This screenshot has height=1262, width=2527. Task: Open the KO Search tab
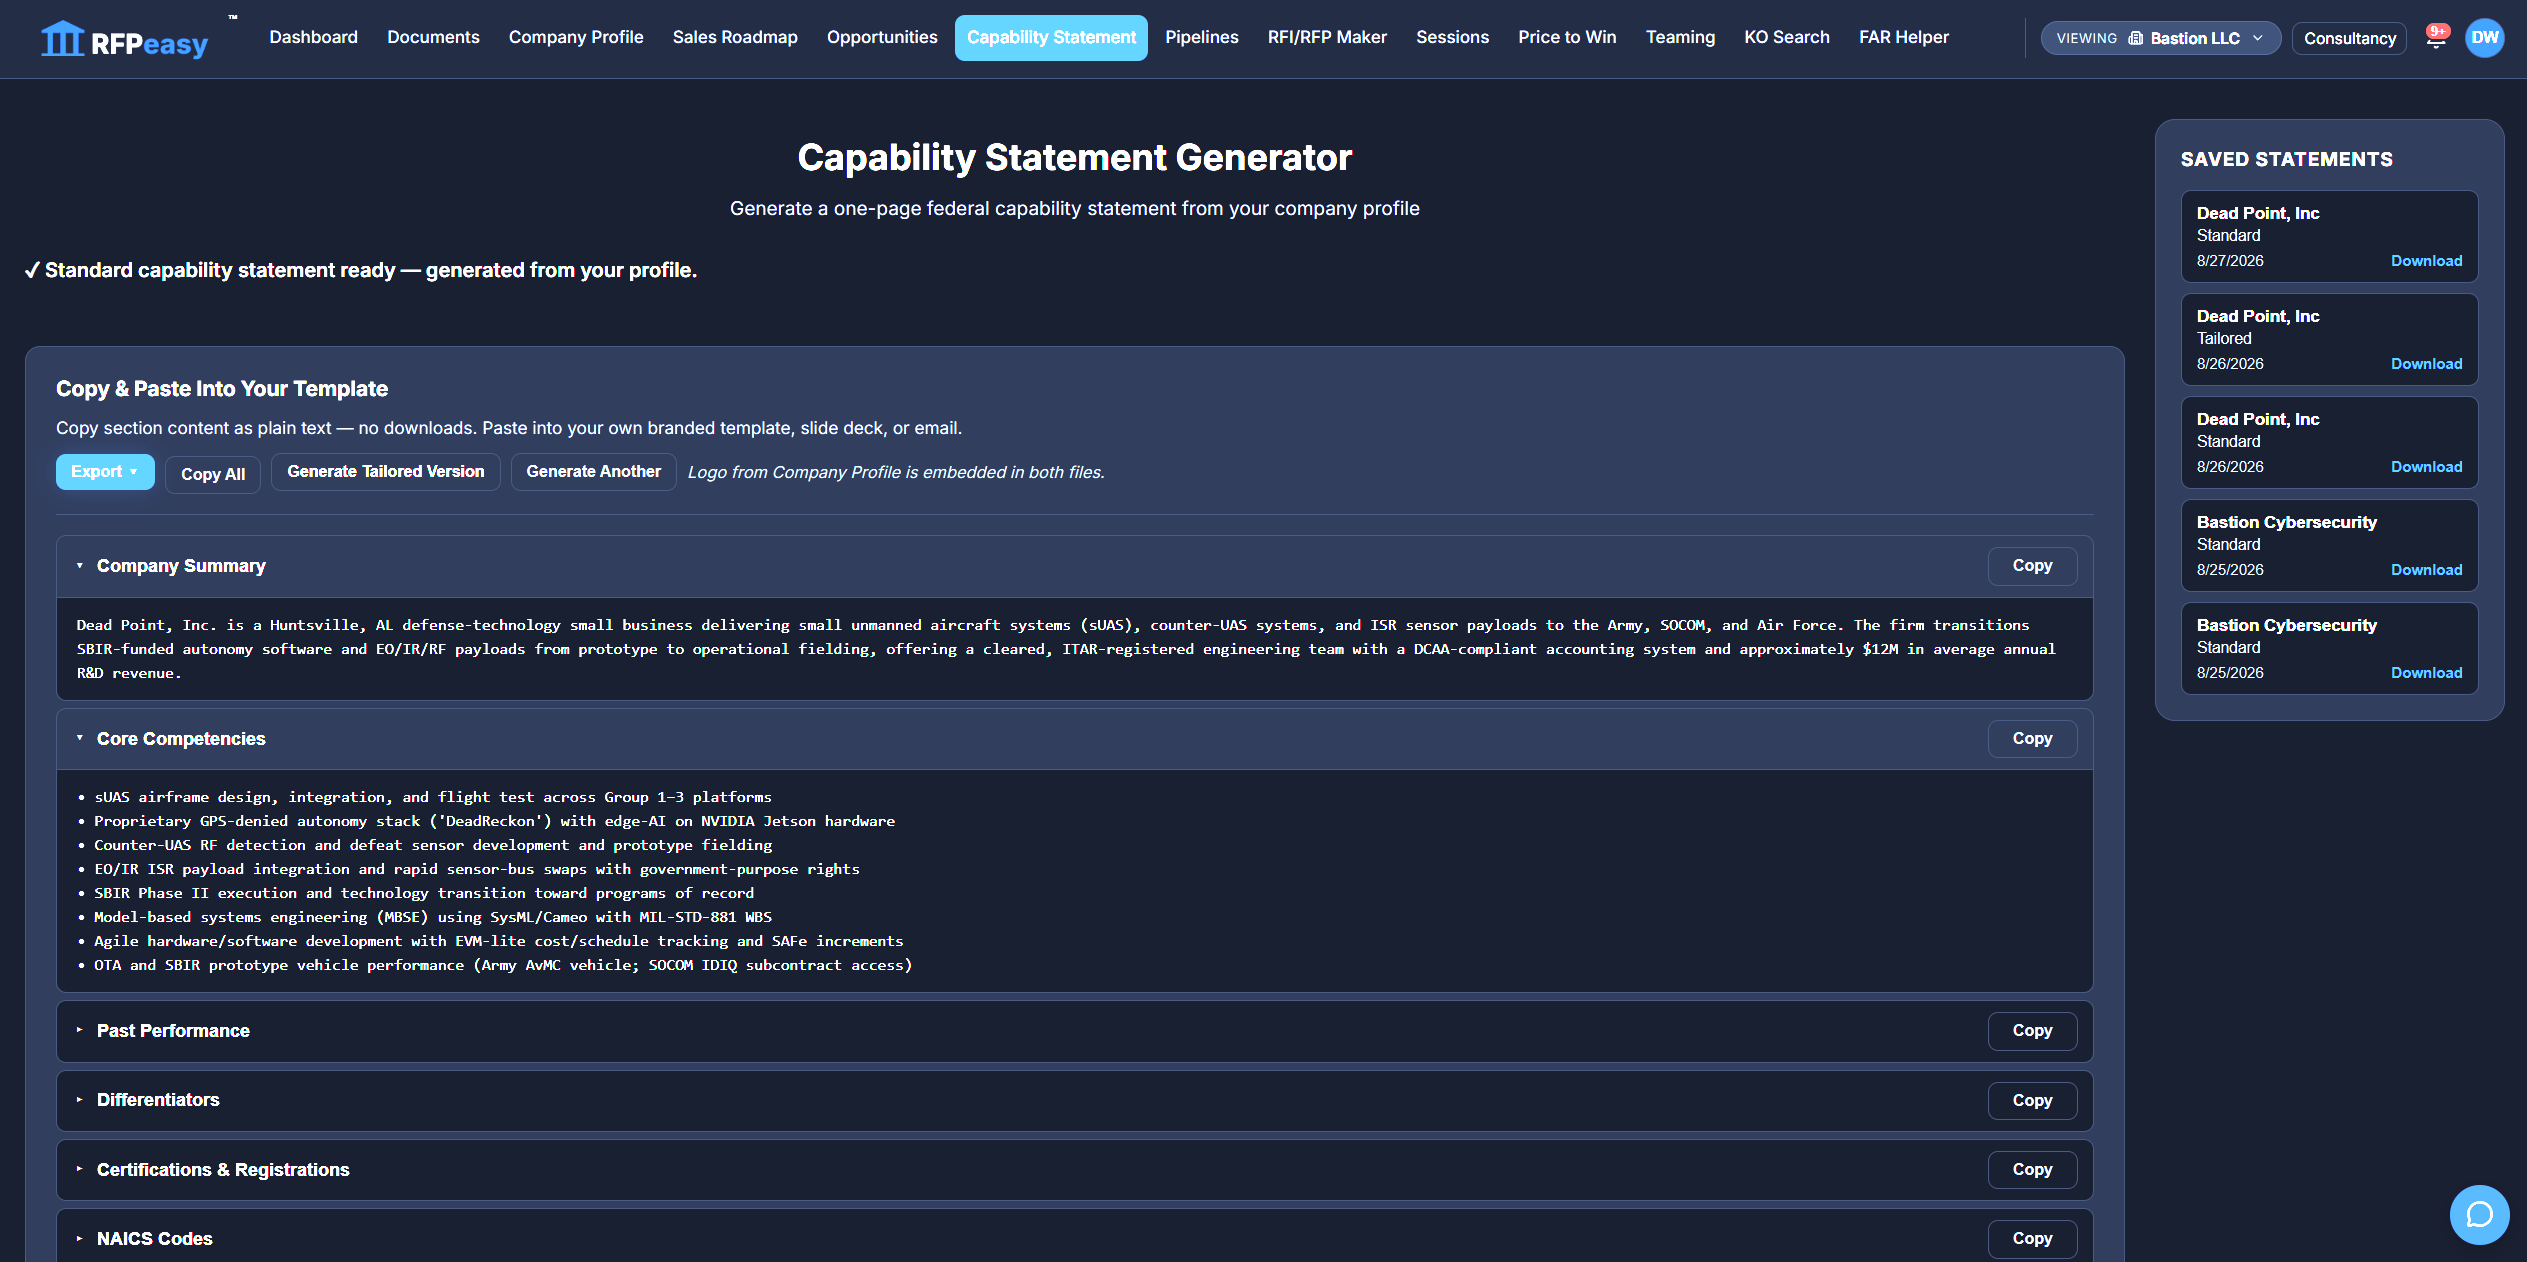[x=1787, y=38]
